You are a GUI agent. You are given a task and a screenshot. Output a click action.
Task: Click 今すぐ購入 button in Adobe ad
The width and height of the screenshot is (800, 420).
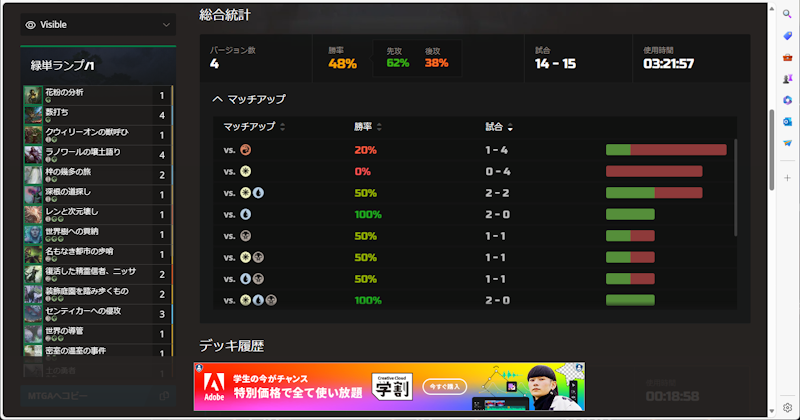point(447,385)
